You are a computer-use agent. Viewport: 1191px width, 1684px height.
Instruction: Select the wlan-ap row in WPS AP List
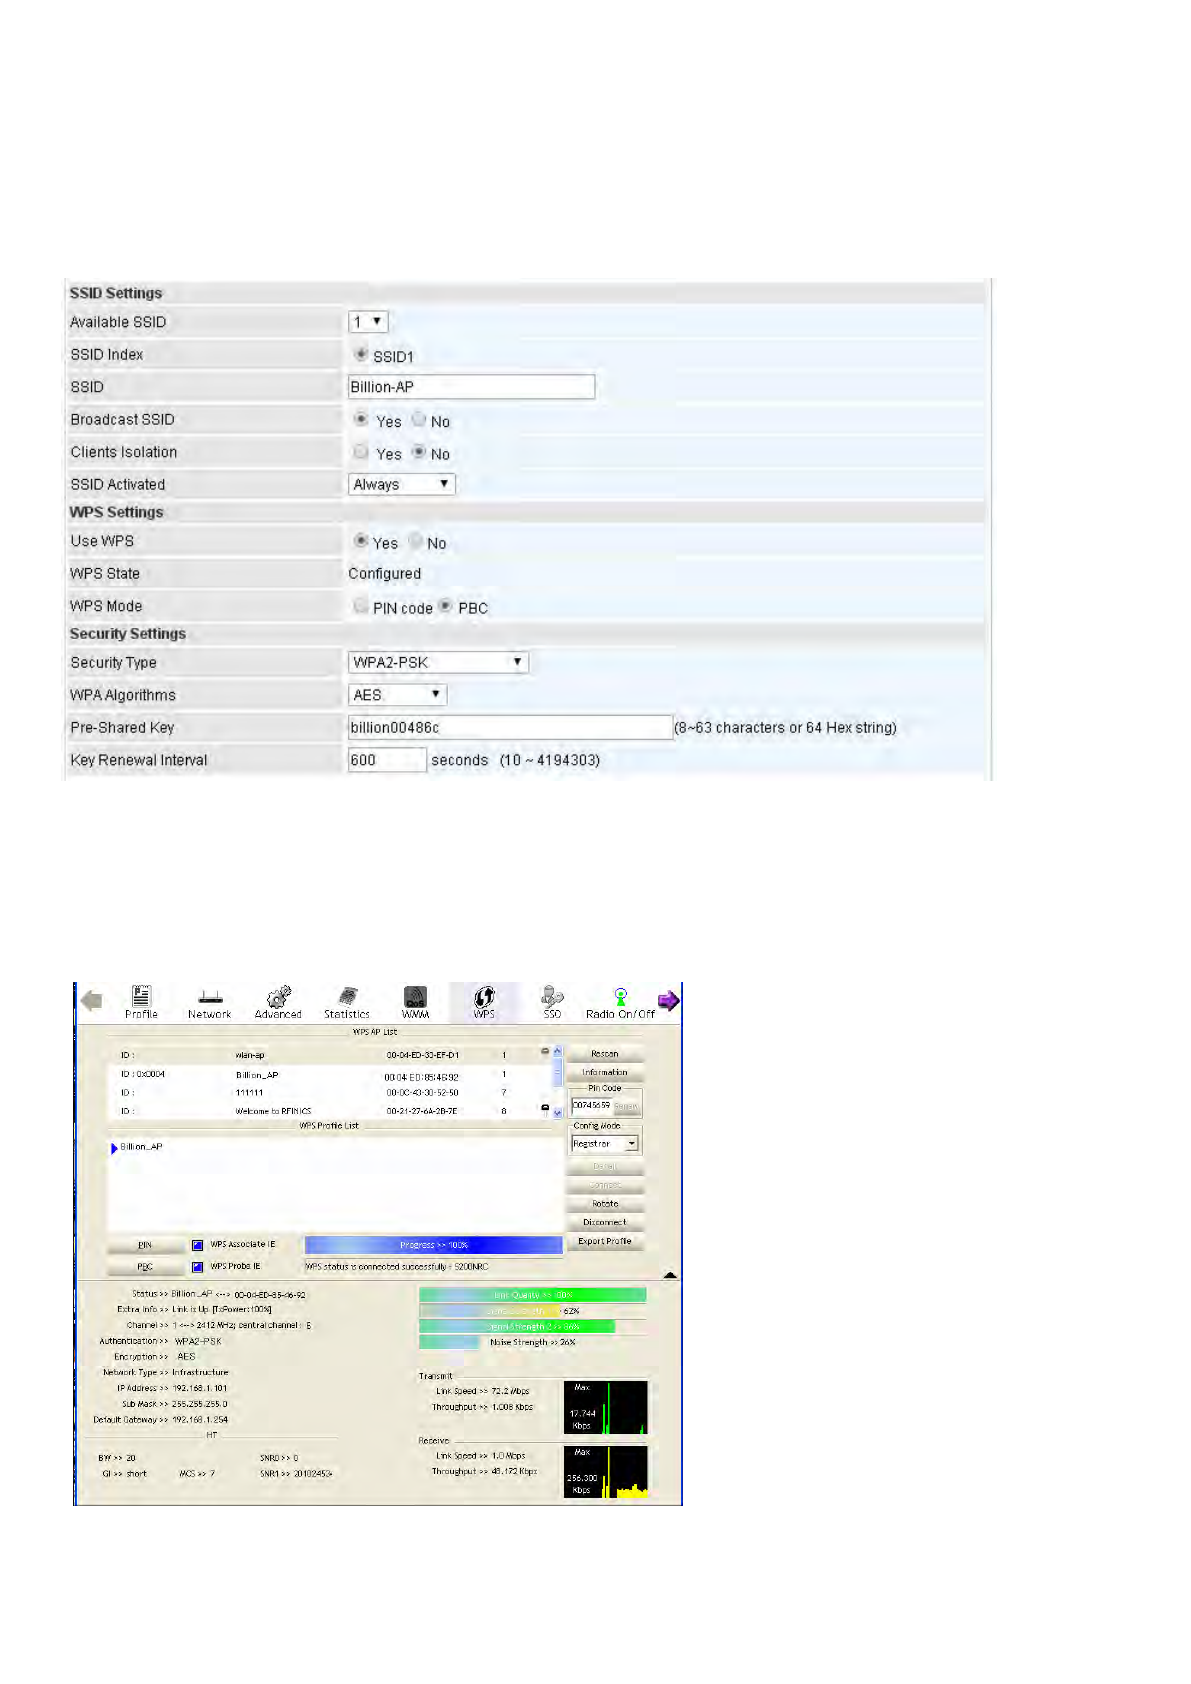(330, 1055)
